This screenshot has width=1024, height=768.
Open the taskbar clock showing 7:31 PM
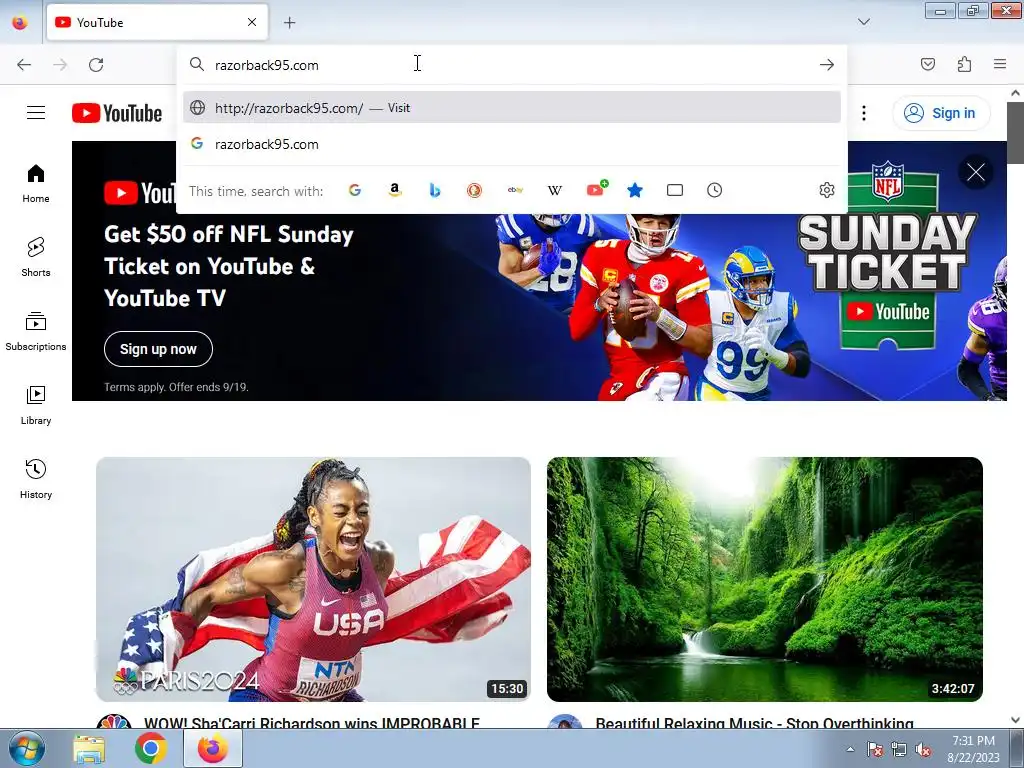[973, 749]
